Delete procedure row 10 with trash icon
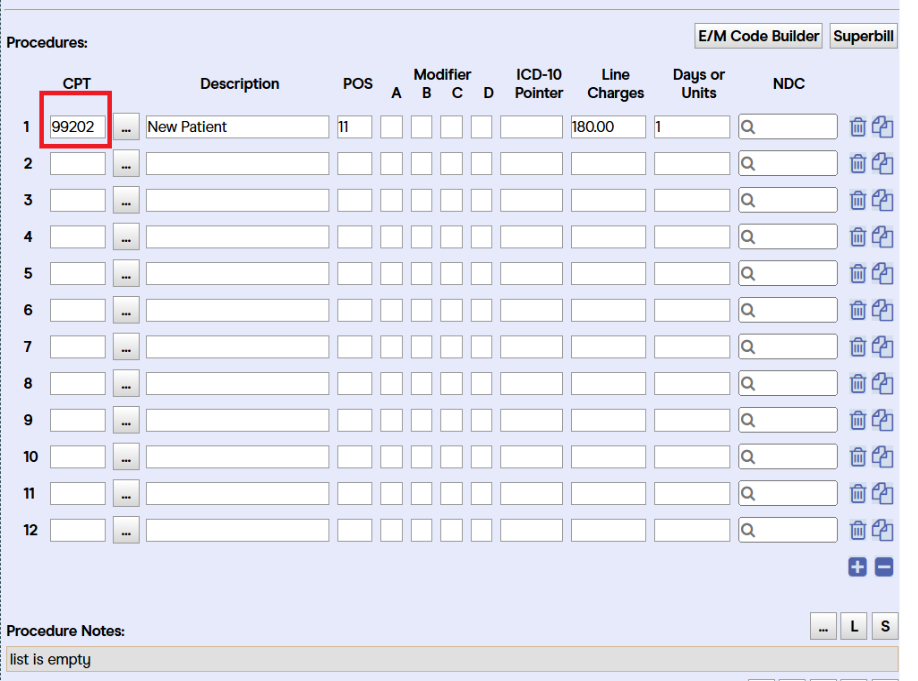 click(x=858, y=457)
